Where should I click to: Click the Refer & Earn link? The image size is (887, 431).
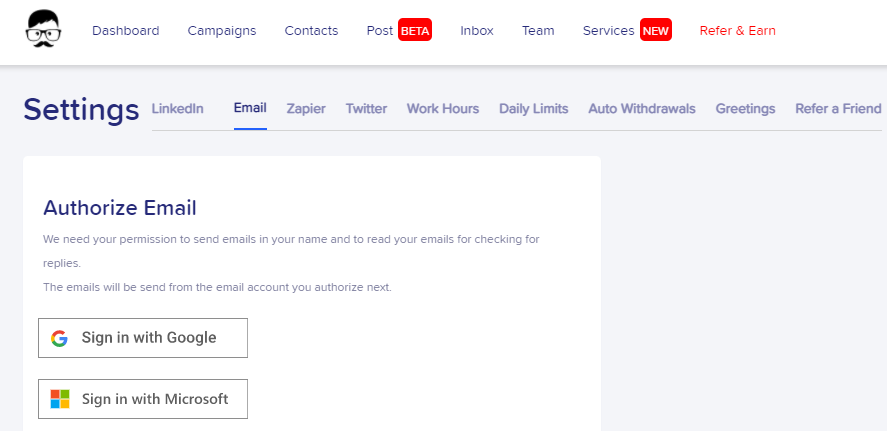coord(738,31)
